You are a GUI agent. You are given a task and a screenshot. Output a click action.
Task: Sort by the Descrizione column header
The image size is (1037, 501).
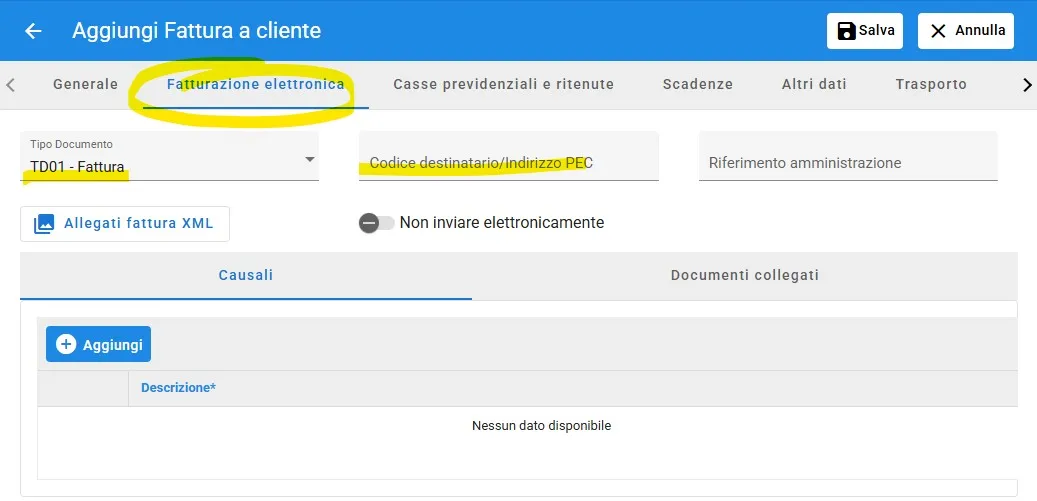click(179, 388)
